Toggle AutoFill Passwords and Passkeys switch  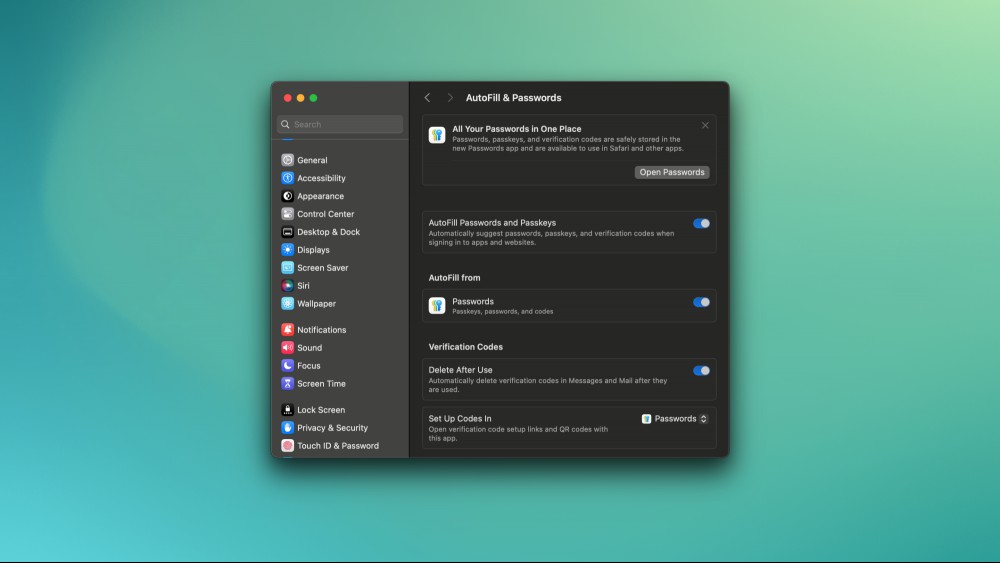tap(701, 223)
